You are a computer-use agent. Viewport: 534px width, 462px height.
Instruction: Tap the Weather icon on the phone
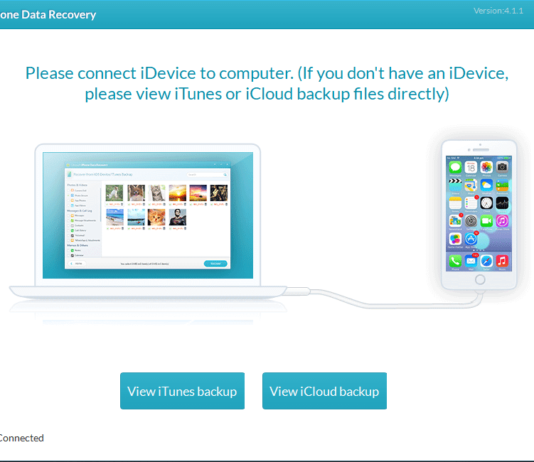pyautogui.click(x=486, y=185)
